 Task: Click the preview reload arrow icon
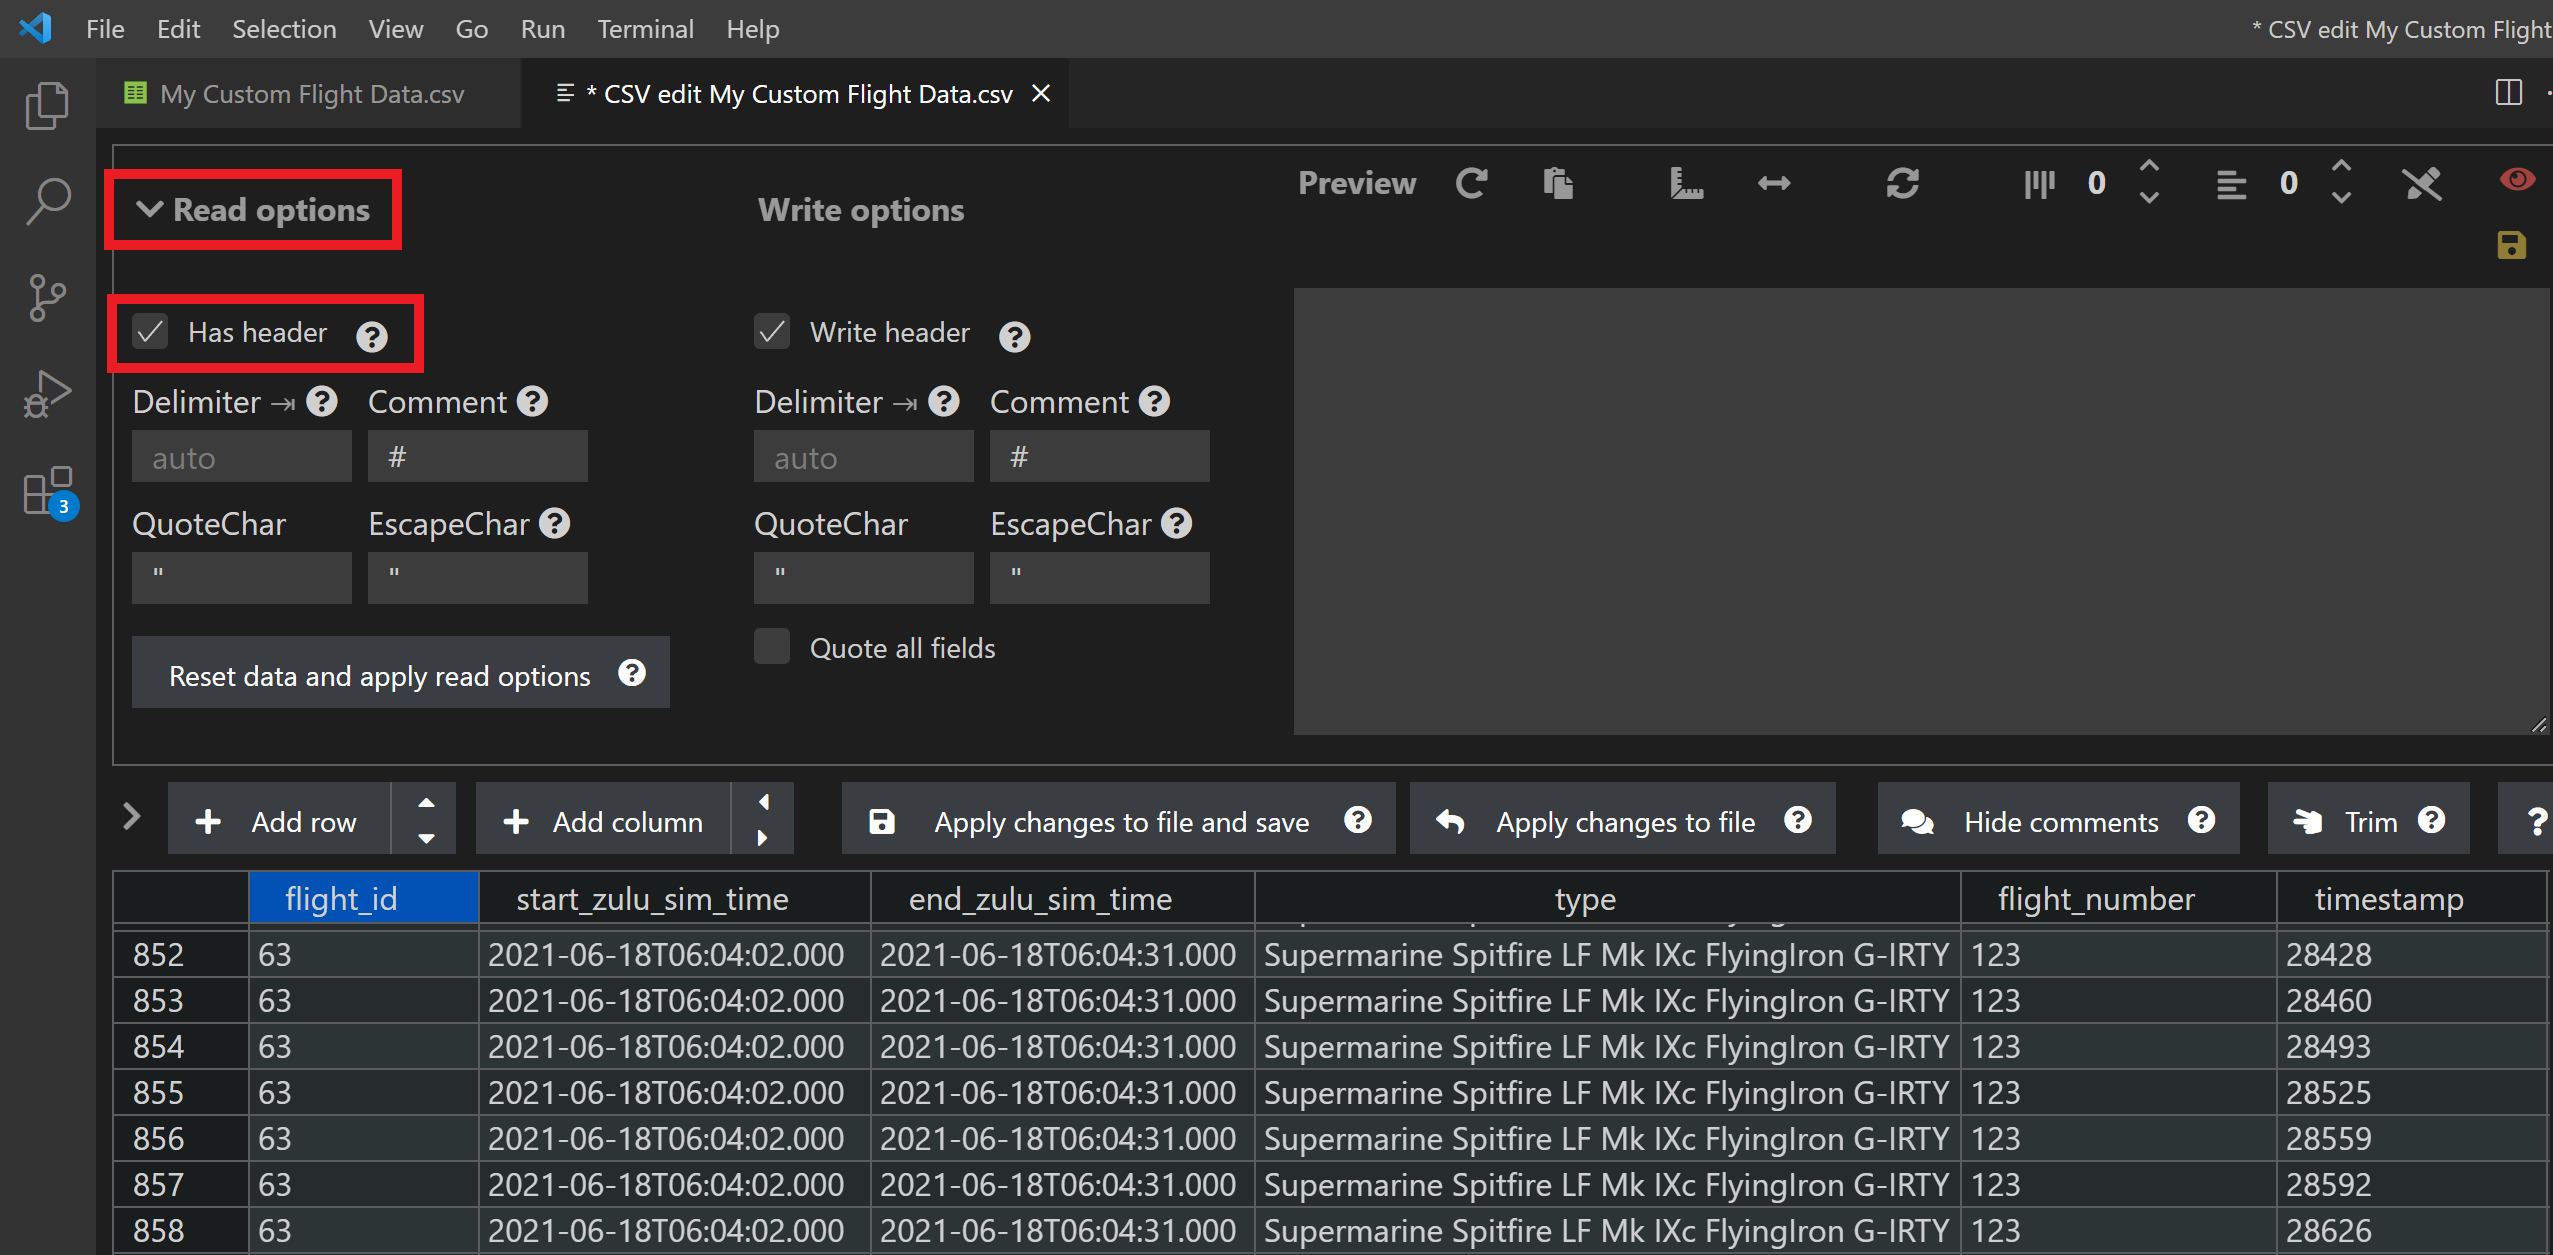point(1471,183)
